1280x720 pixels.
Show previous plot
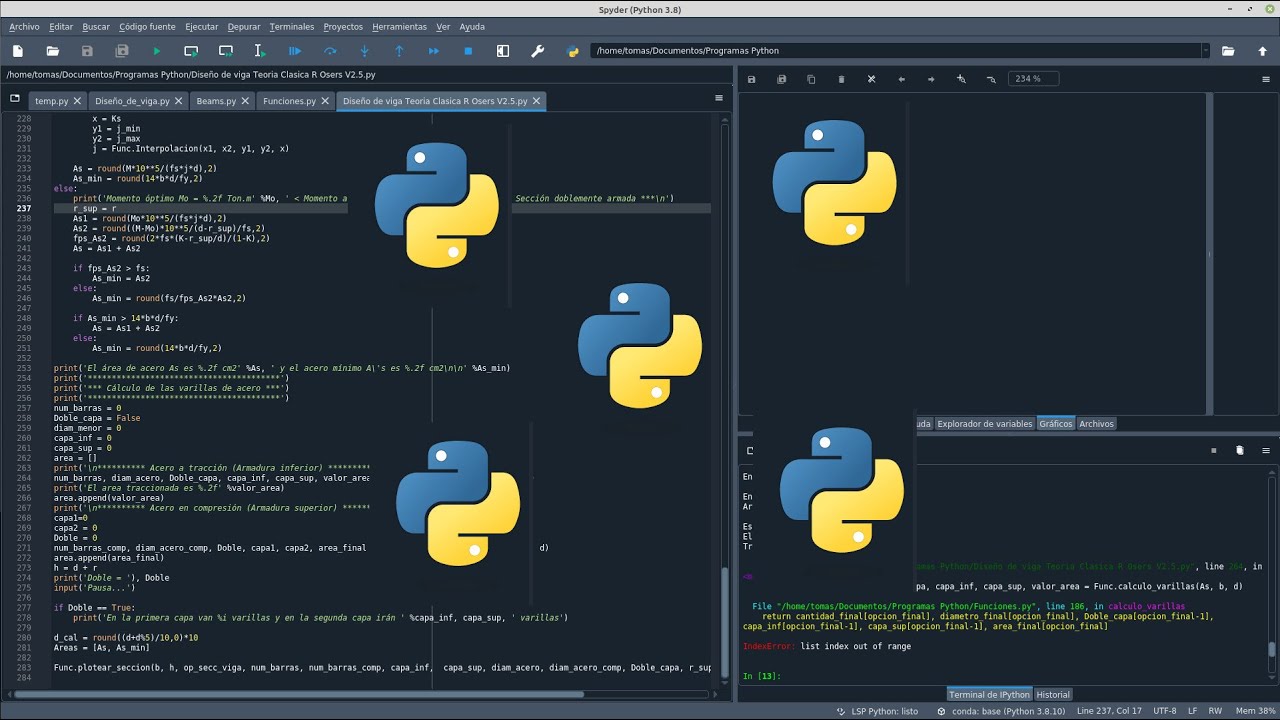point(901,79)
